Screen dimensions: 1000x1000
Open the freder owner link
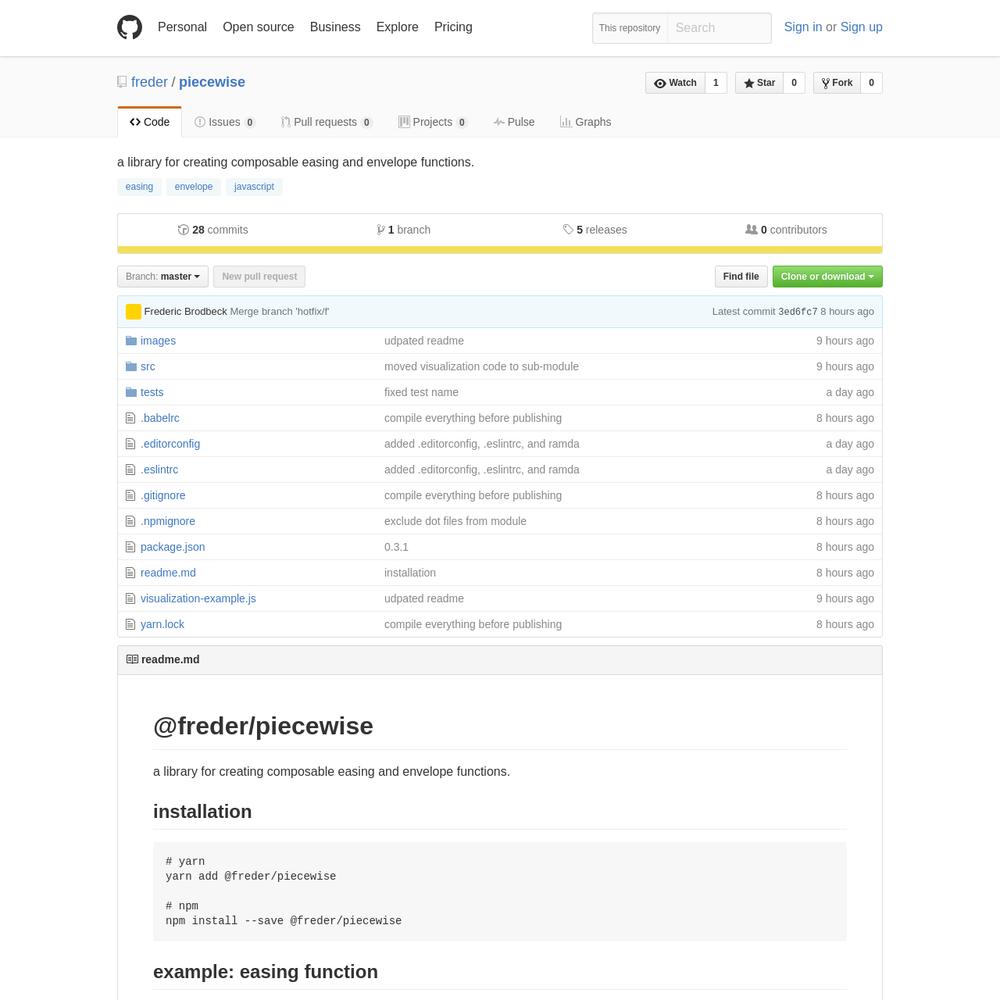pos(149,82)
